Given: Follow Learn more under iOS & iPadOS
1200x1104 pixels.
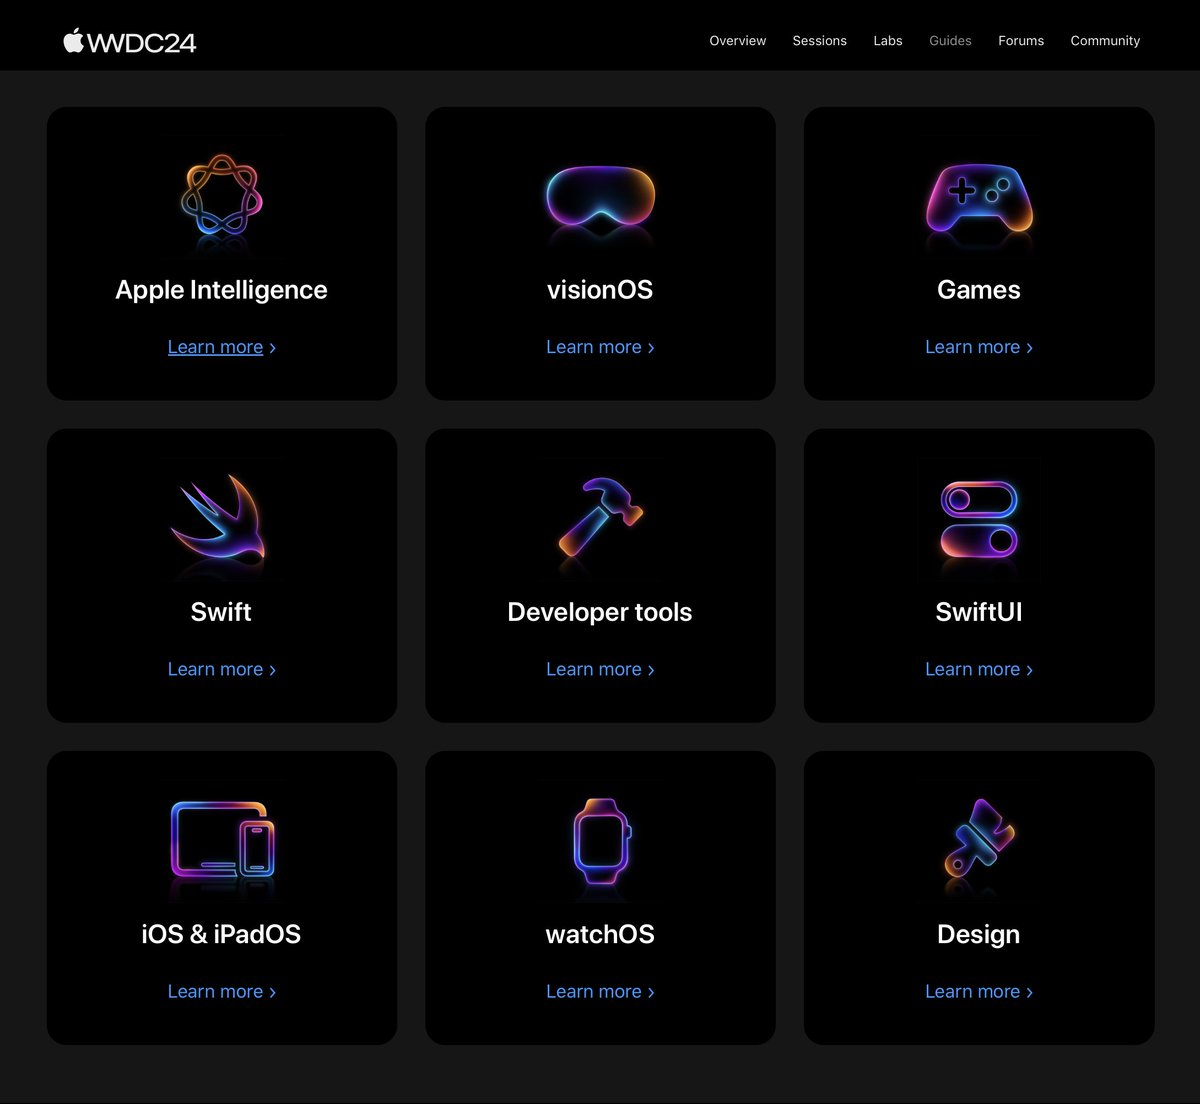Looking at the screenshot, I should (x=222, y=991).
